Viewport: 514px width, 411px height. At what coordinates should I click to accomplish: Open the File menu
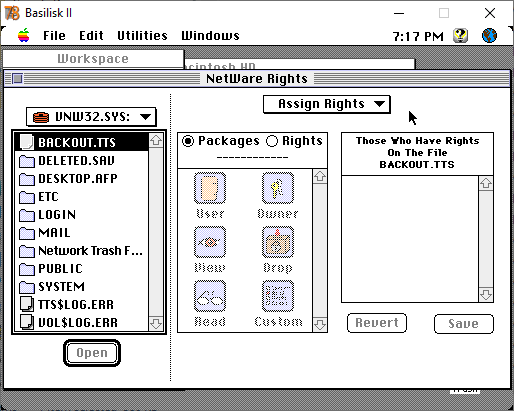click(54, 36)
